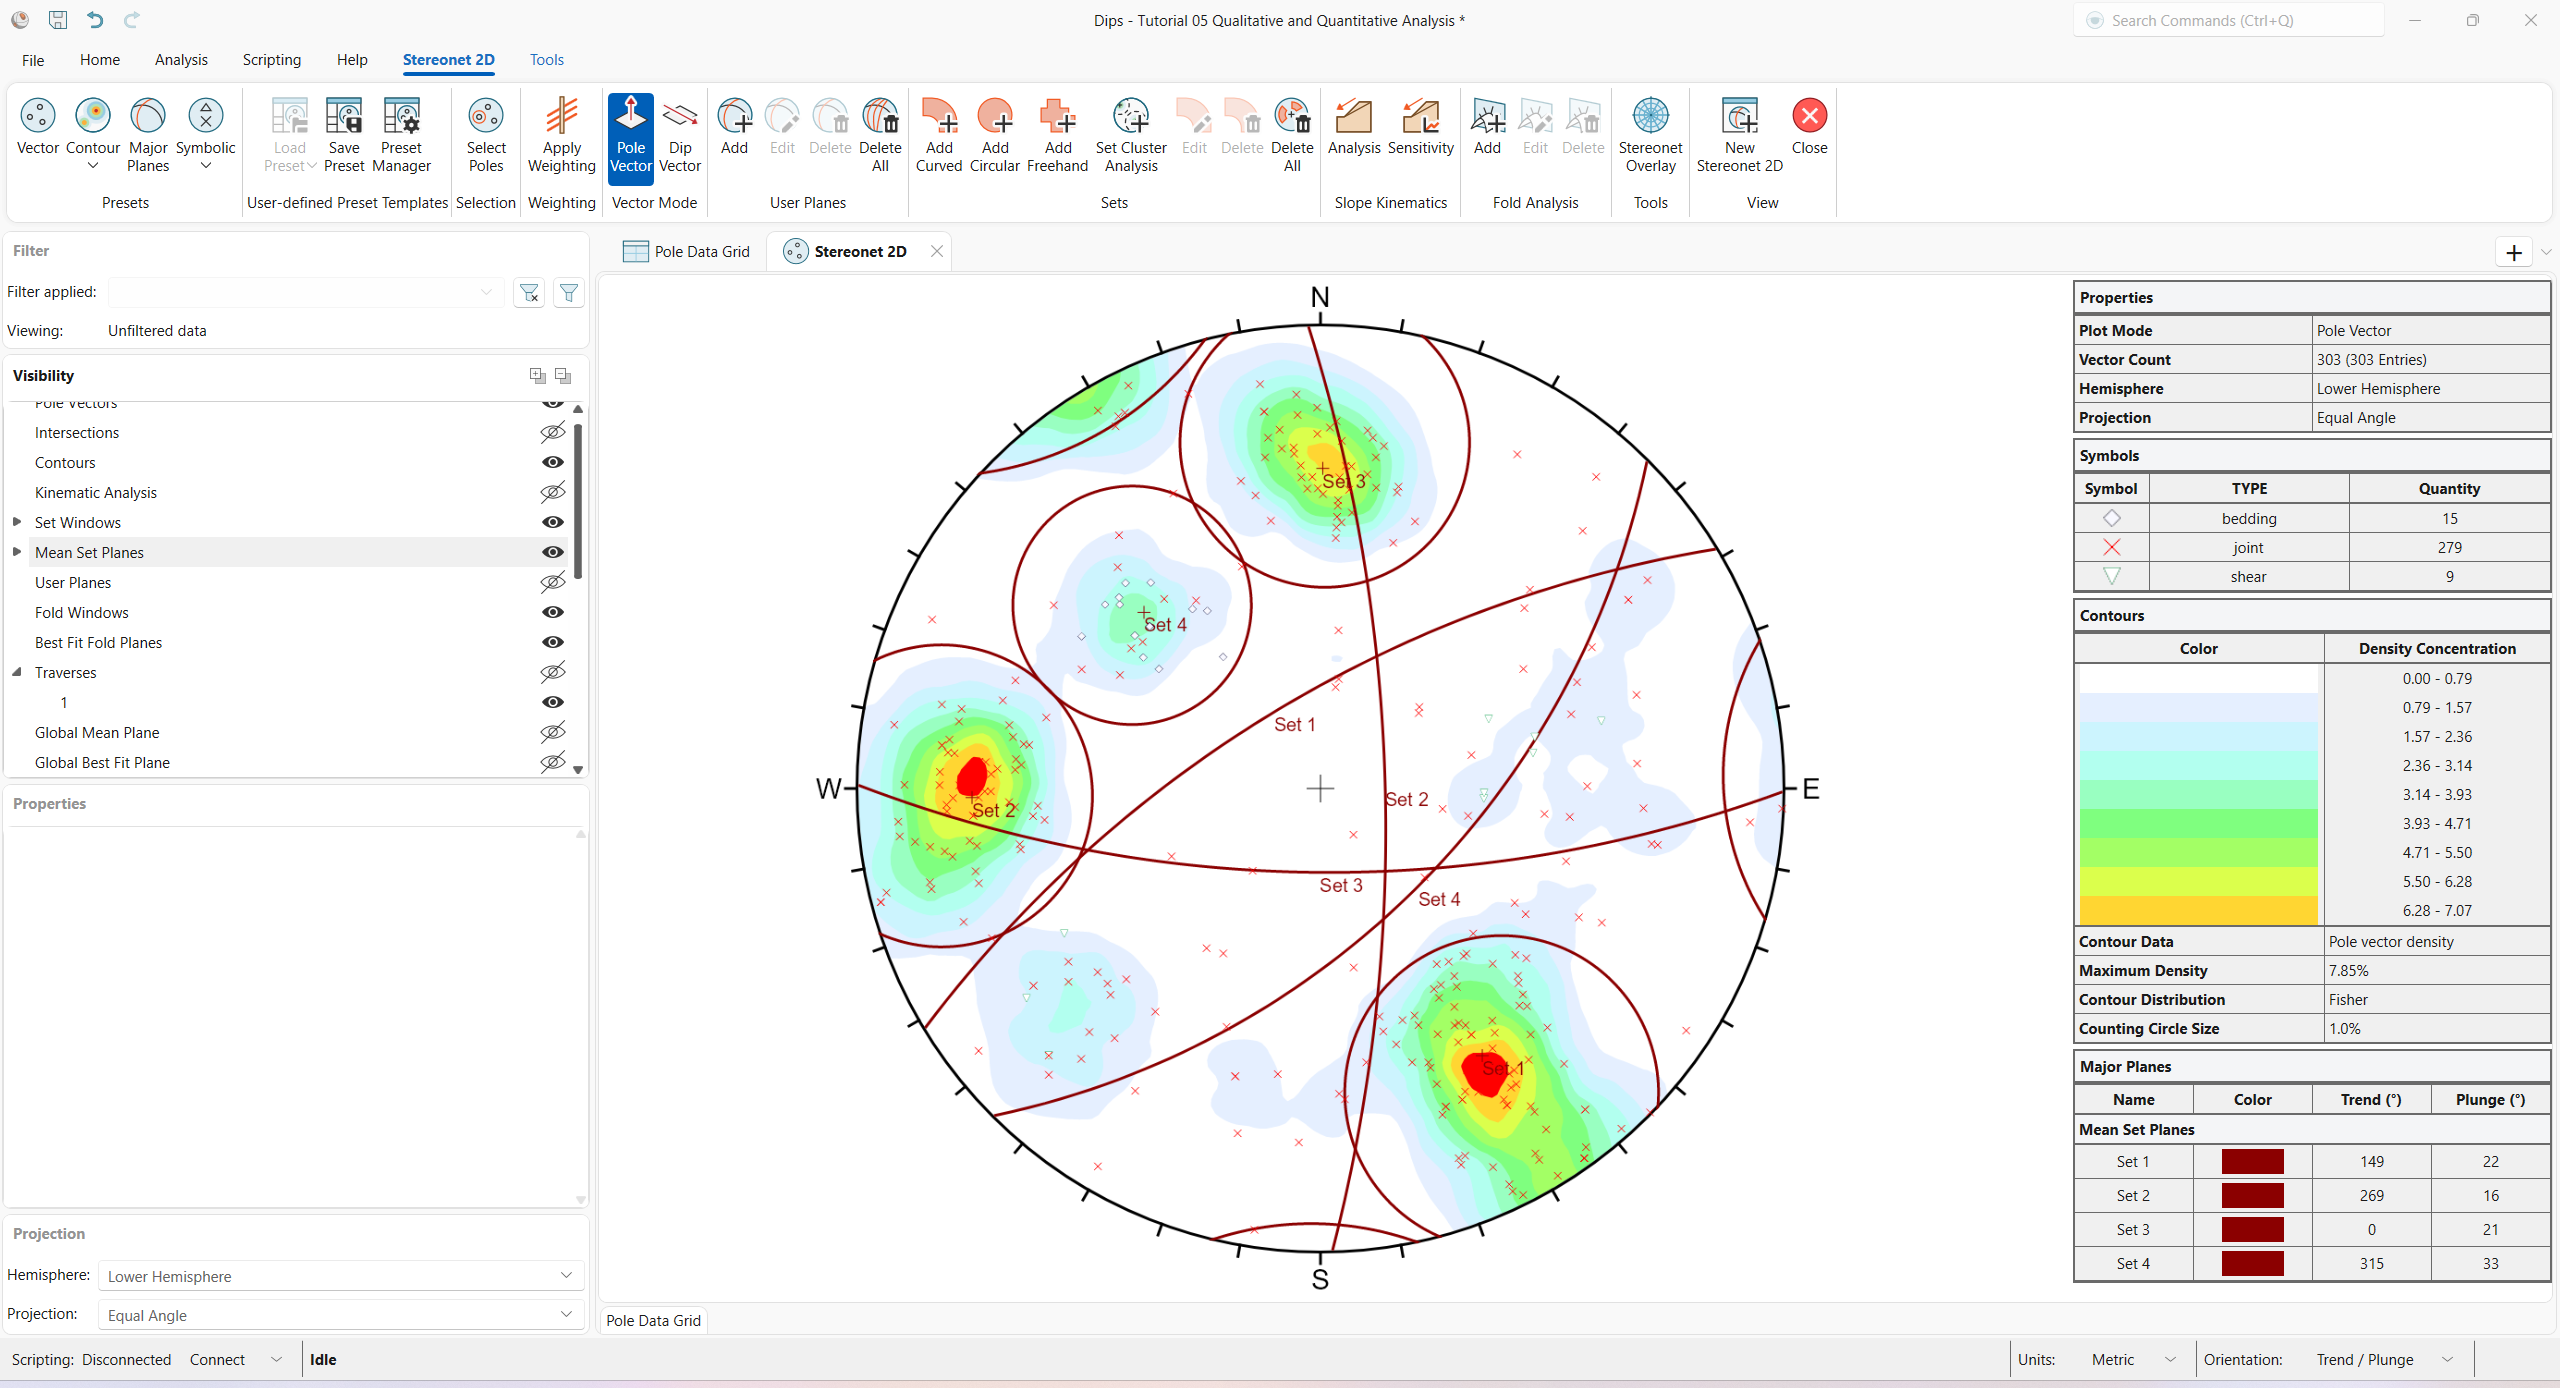2560x1388 pixels.
Task: Open the Preset Manager
Action: (400, 135)
